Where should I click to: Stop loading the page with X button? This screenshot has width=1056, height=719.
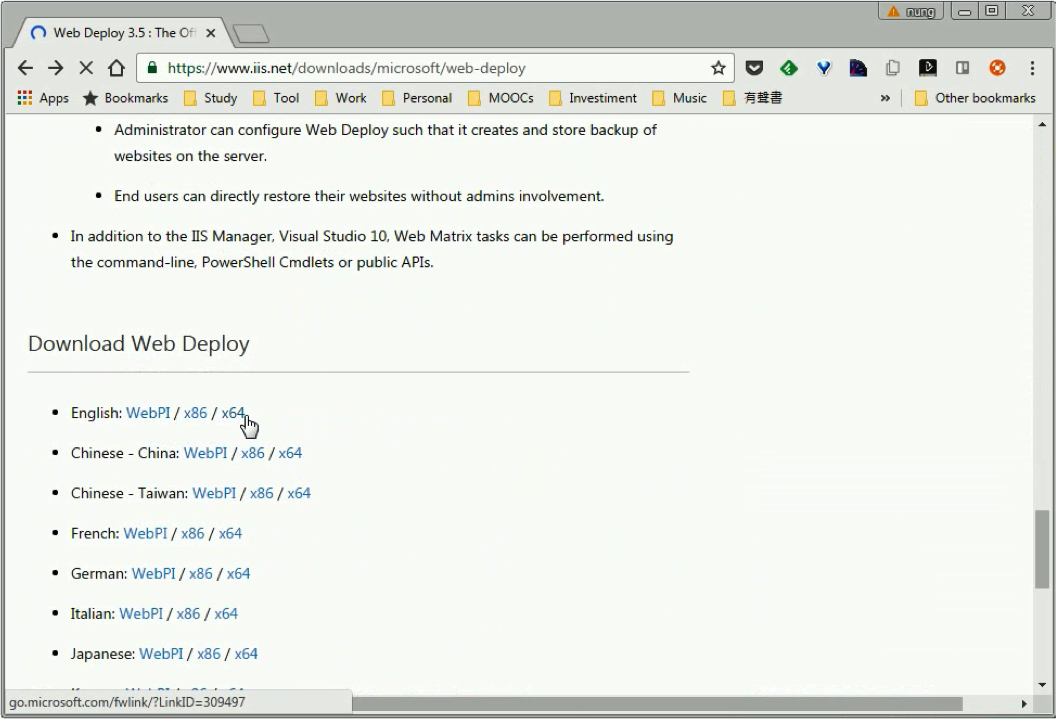tap(86, 68)
